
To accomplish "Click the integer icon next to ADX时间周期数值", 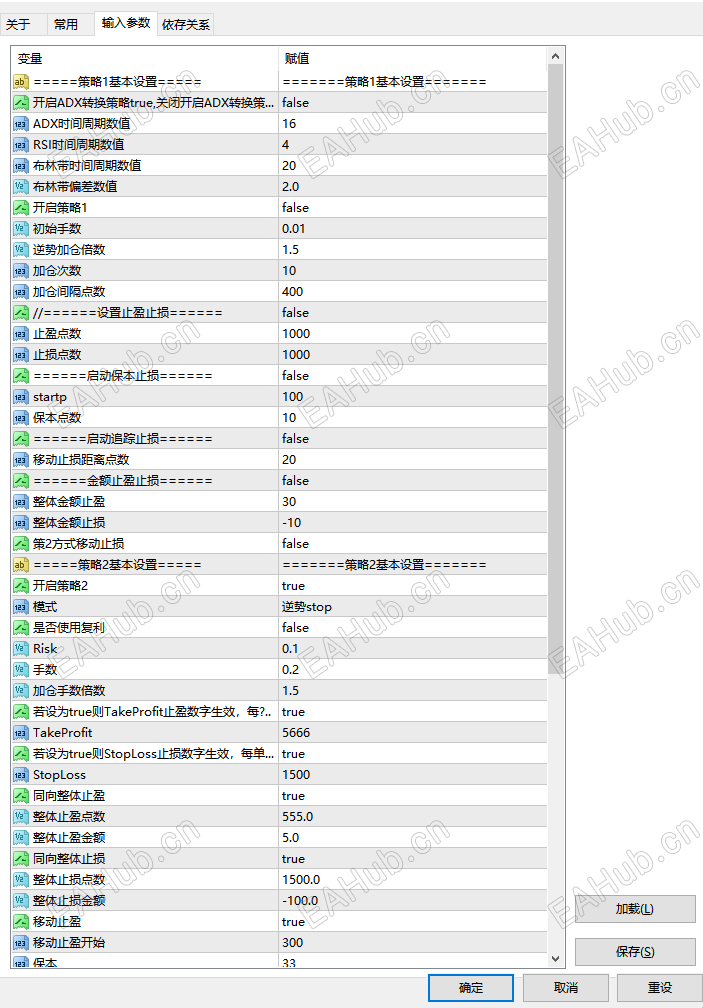I will click(x=21, y=124).
